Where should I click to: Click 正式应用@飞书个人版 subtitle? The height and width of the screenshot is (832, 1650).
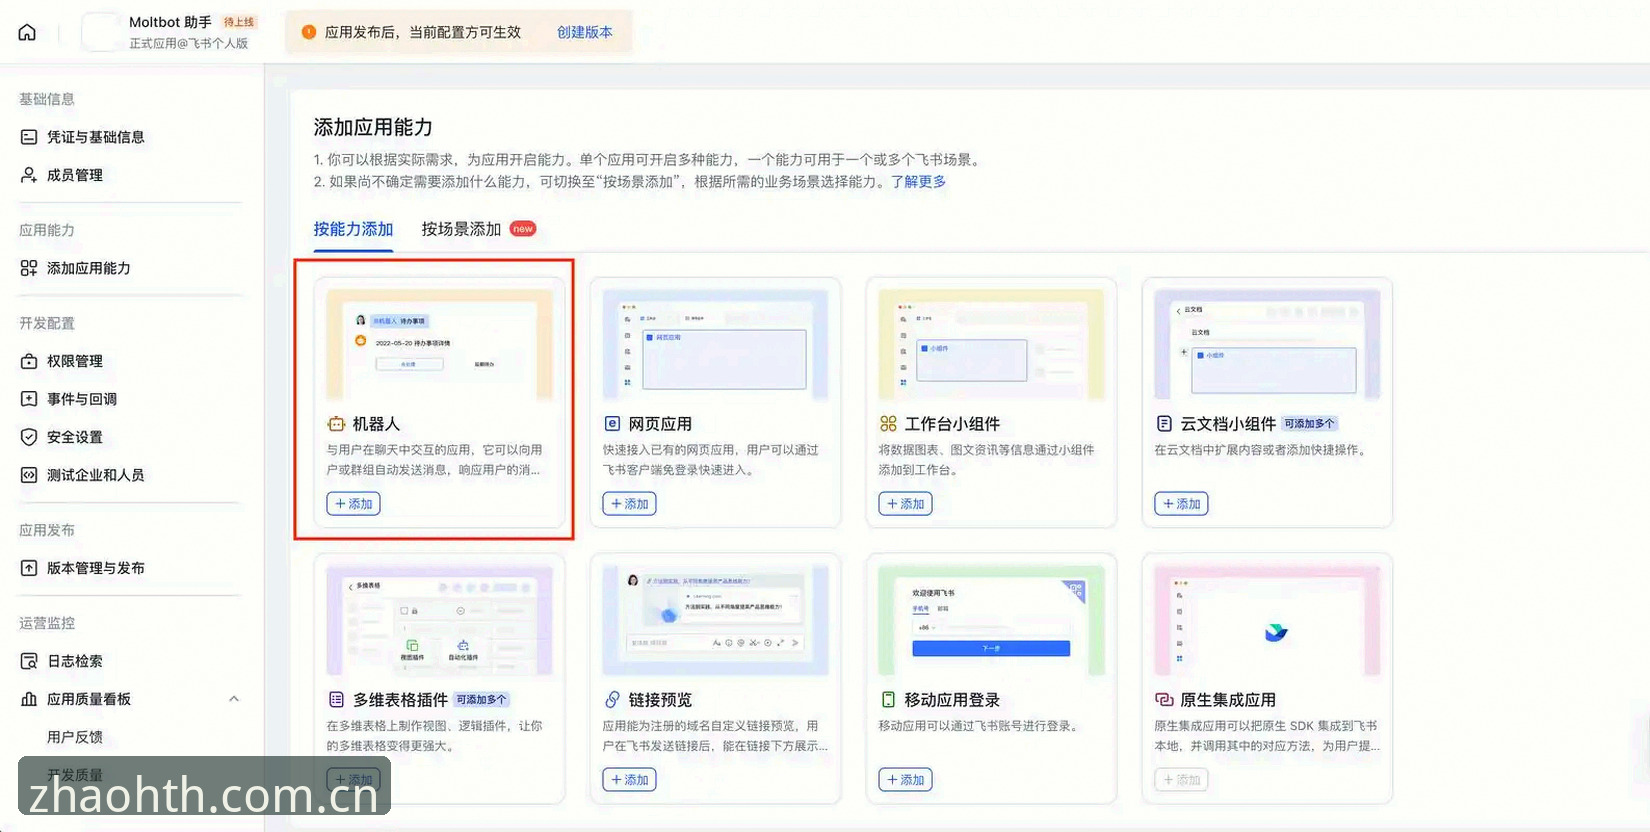(x=188, y=43)
